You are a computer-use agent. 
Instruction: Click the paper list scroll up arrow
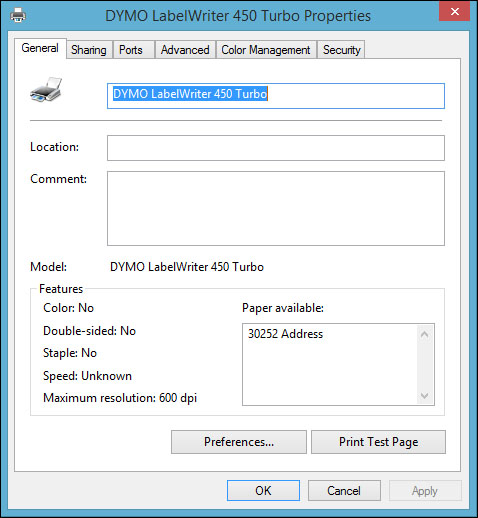[424, 334]
